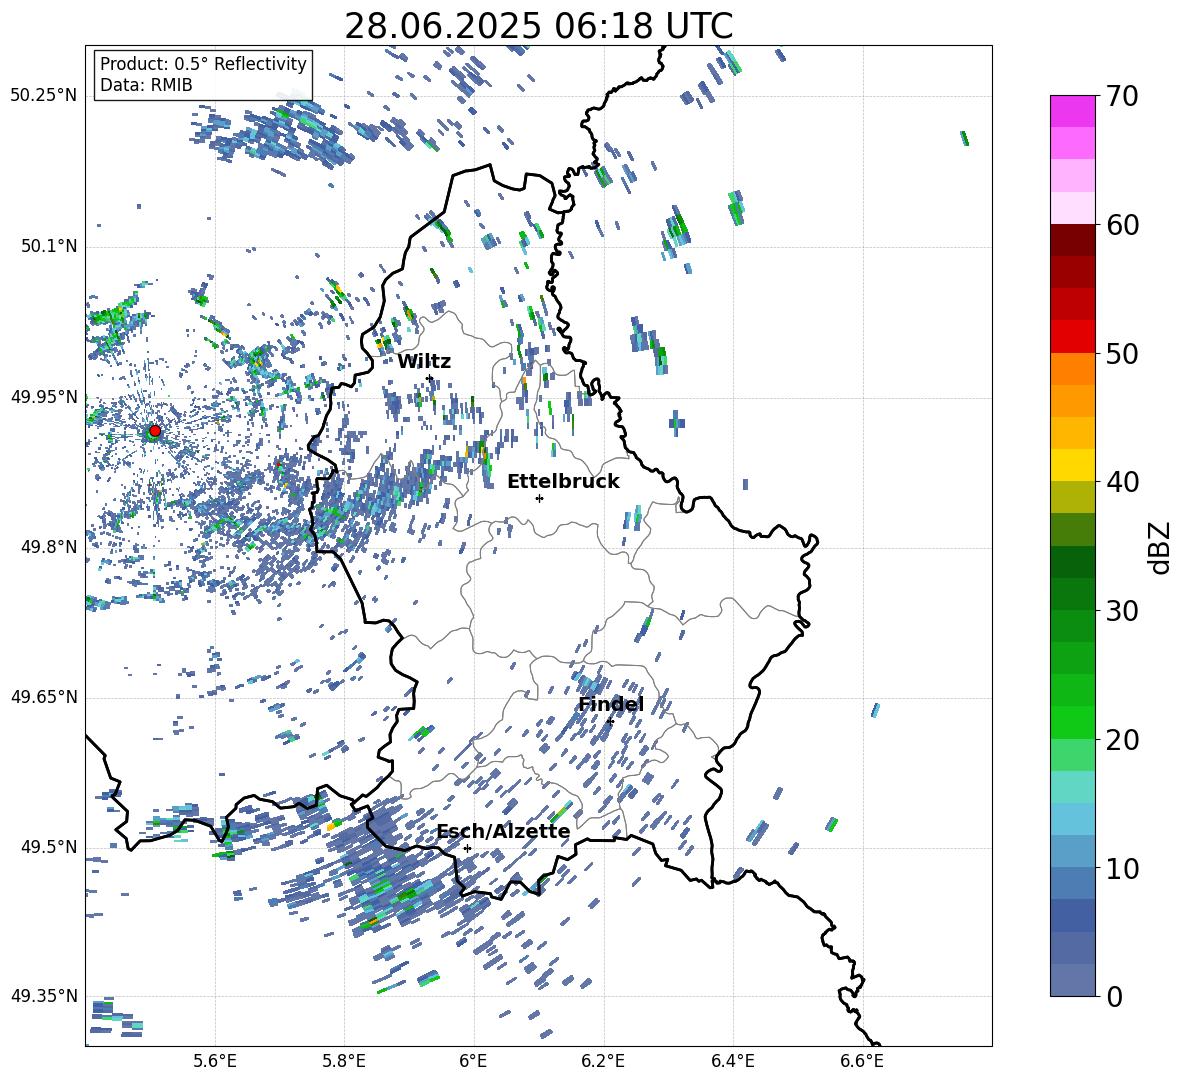Click the 49.65°N latitude label

tap(44, 697)
